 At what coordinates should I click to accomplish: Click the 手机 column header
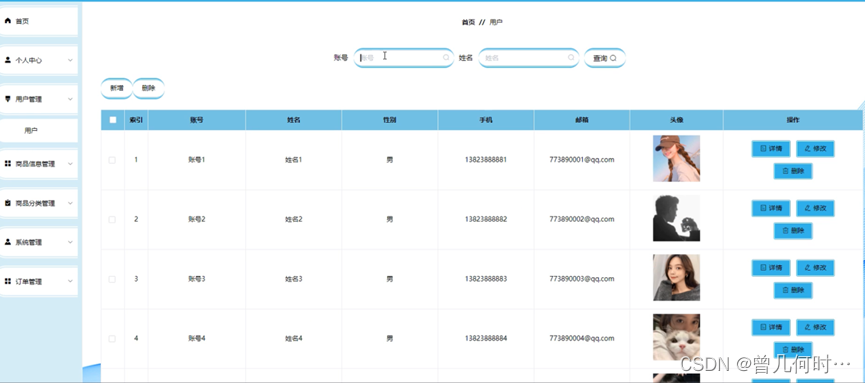(486, 120)
